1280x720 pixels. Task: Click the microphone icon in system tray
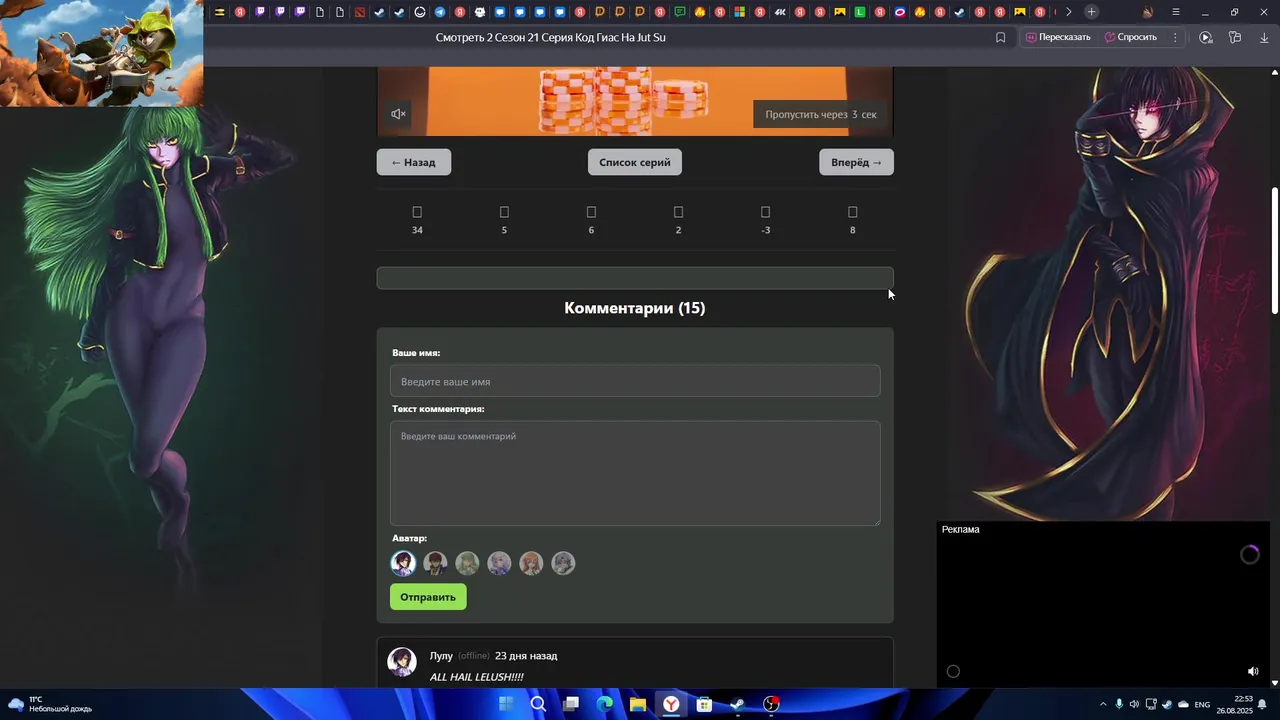point(1119,704)
